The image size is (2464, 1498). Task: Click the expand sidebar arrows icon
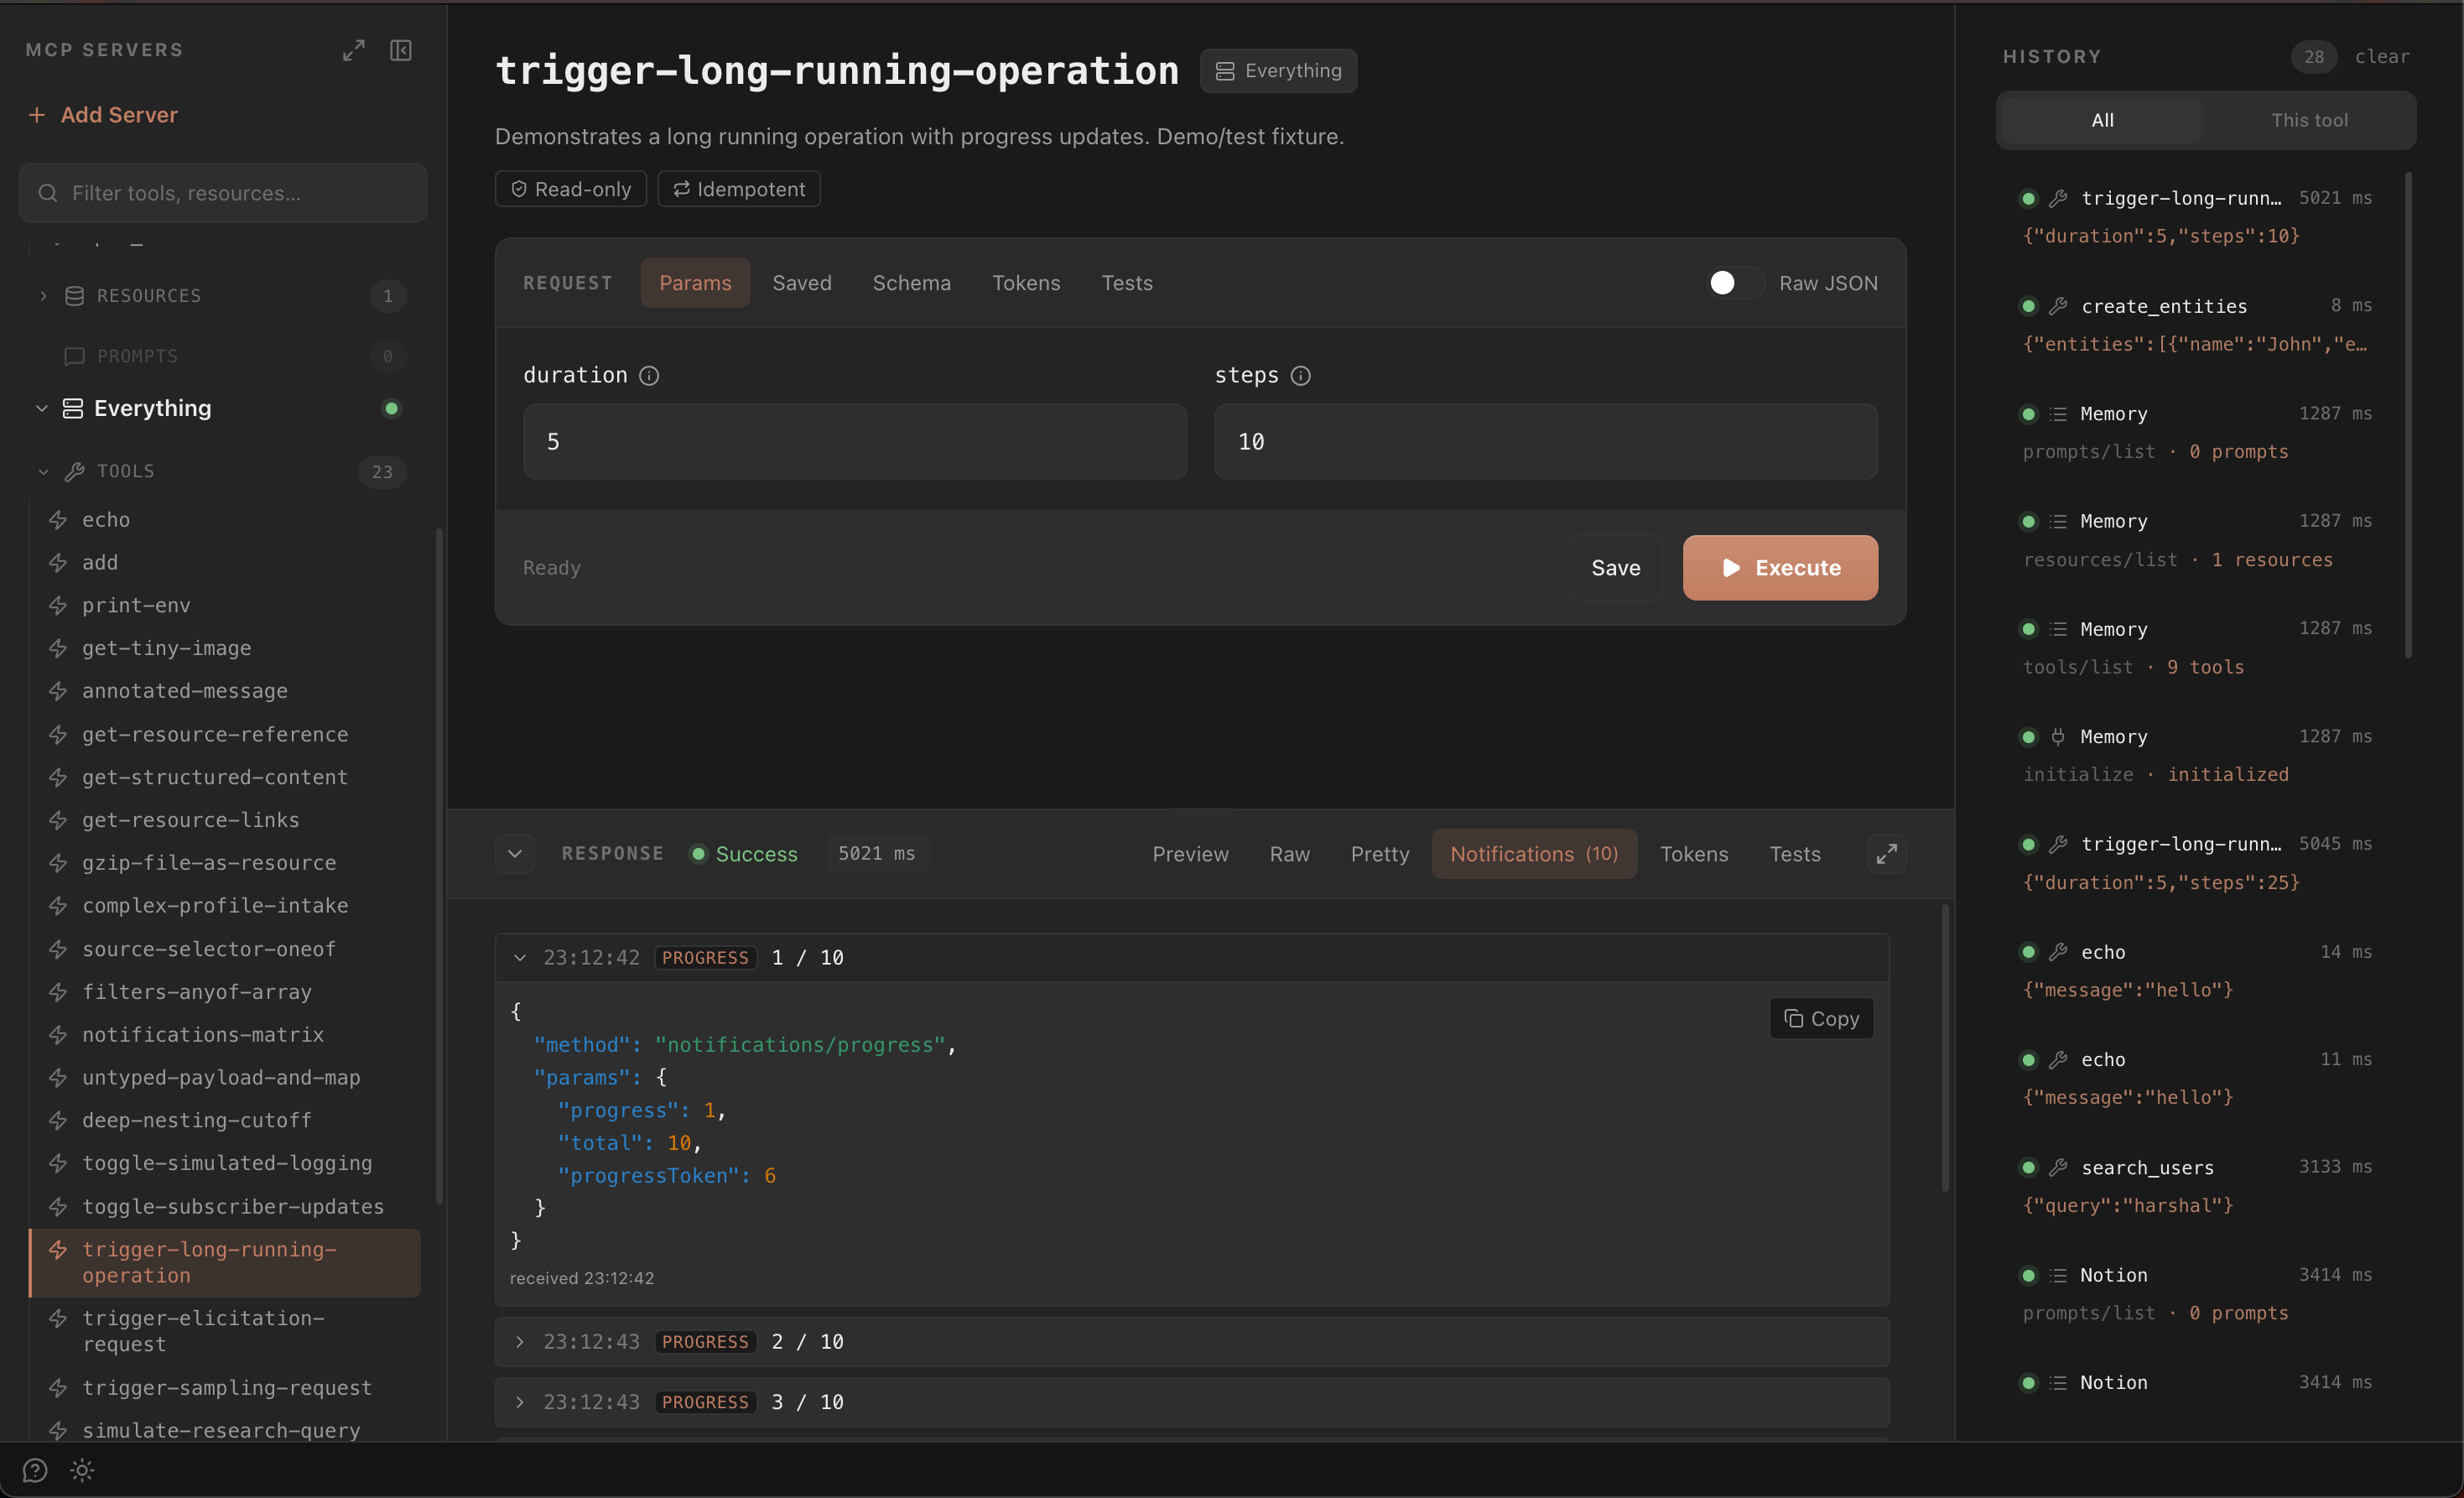[x=354, y=50]
